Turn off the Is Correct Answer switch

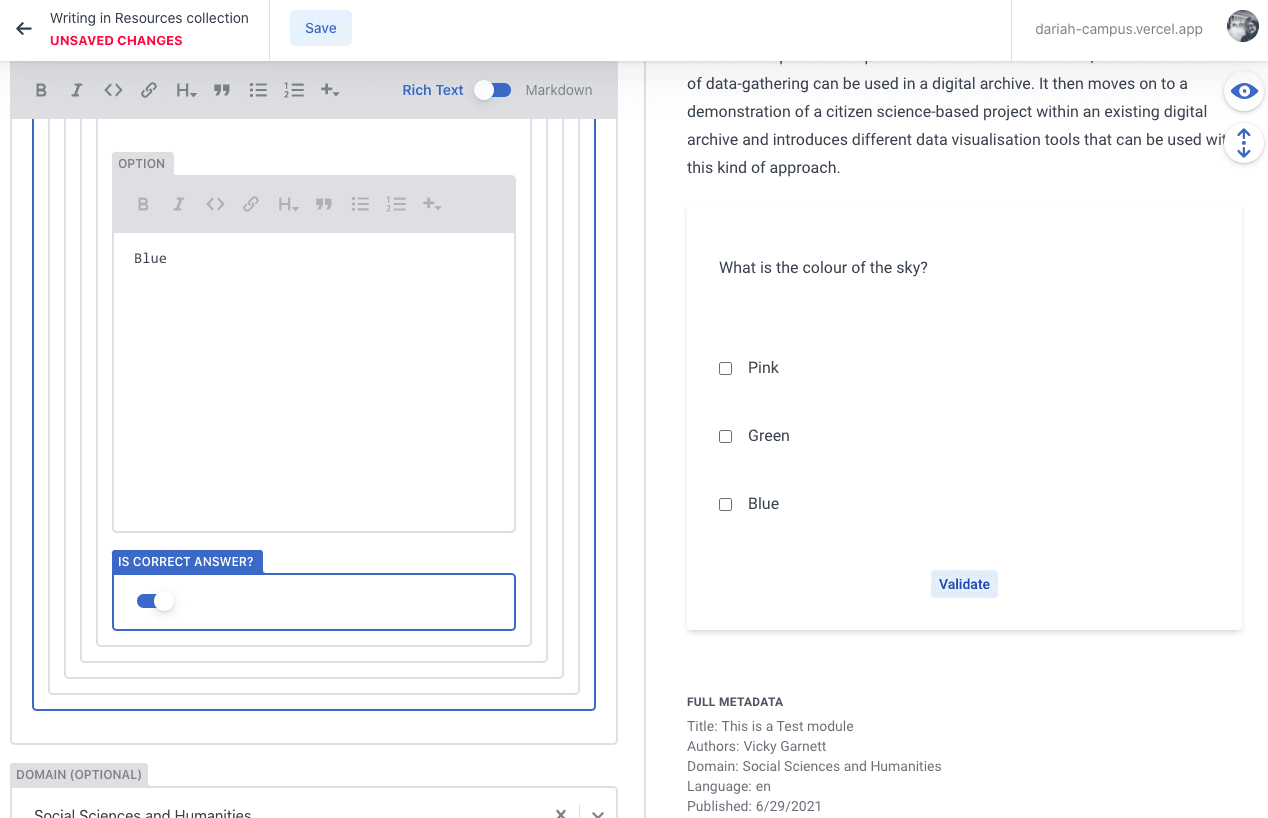tap(155, 601)
